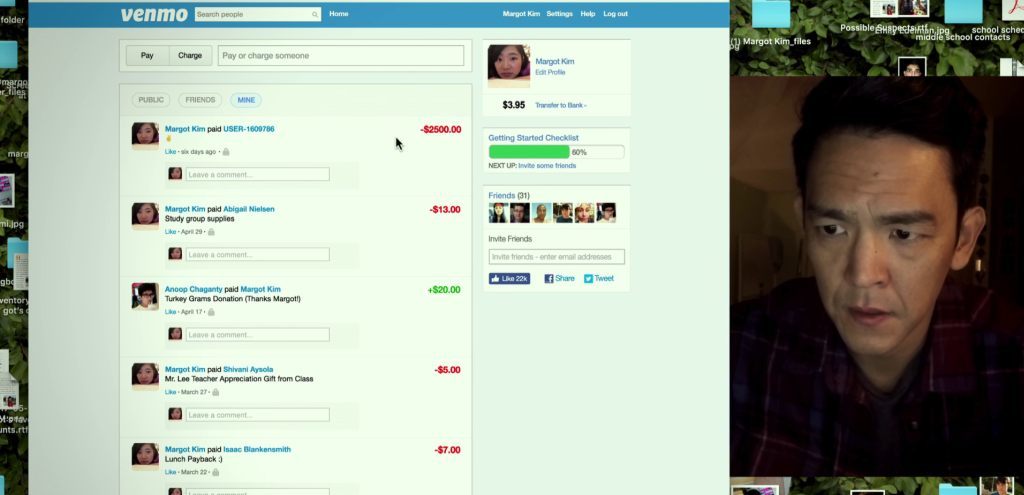Like the $2500 payment from six days ago

click(170, 152)
